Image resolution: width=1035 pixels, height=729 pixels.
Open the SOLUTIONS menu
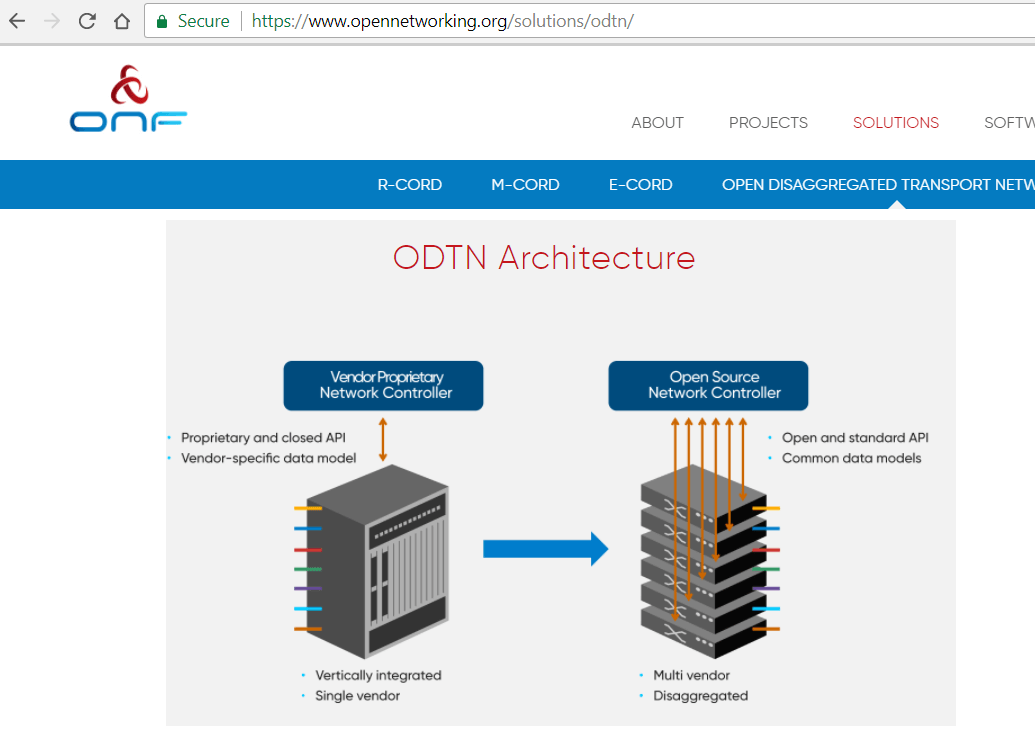pos(895,123)
